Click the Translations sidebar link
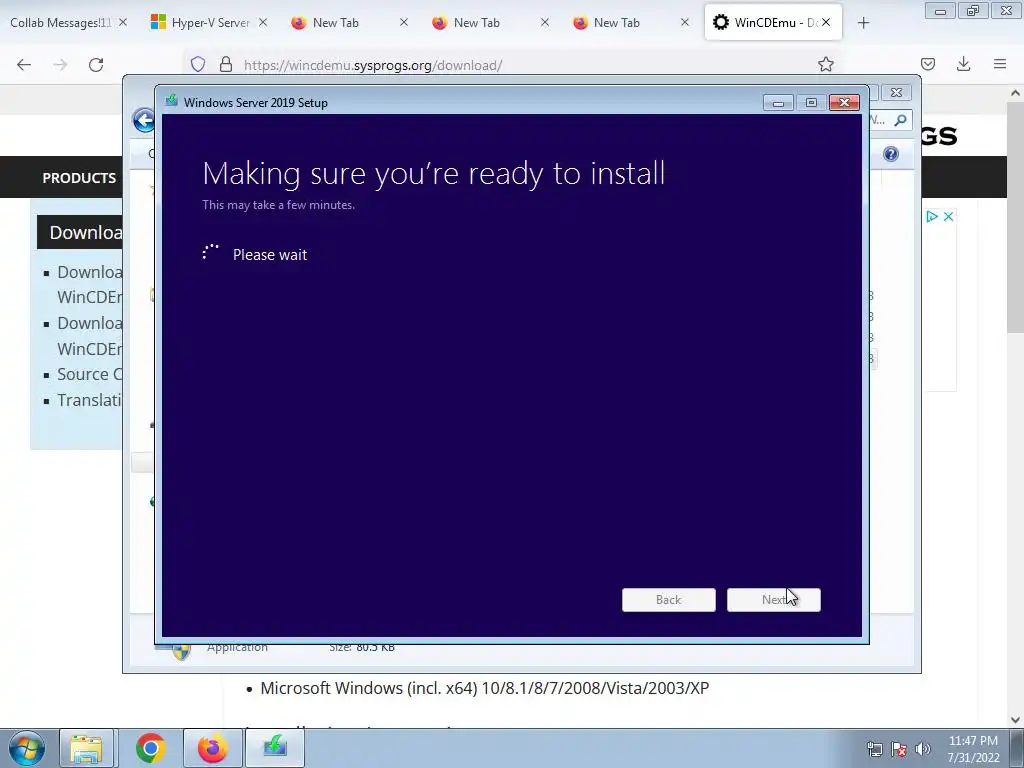Image resolution: width=1024 pixels, height=768 pixels. coord(89,400)
